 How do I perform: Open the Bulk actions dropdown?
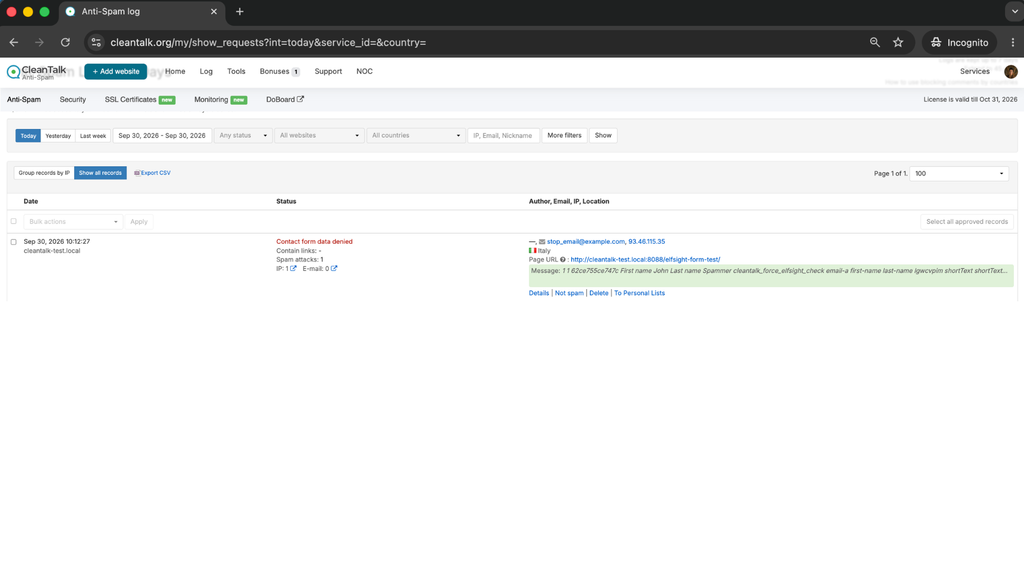tap(73, 222)
